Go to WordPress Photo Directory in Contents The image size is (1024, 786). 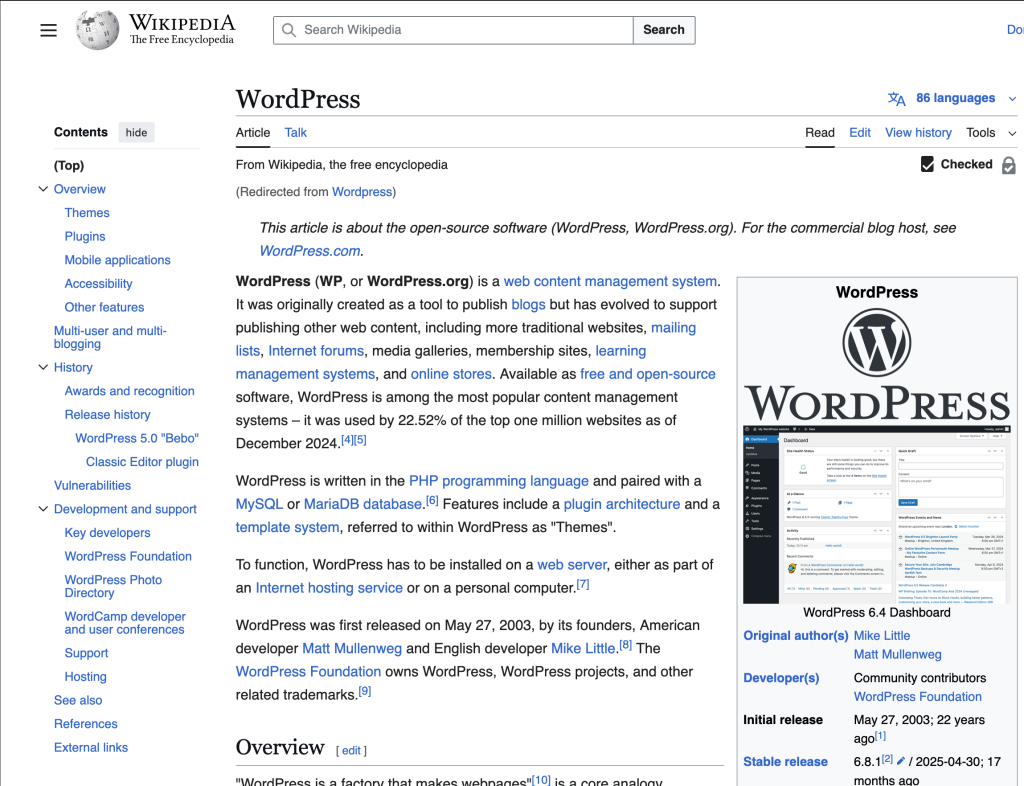coord(114,586)
